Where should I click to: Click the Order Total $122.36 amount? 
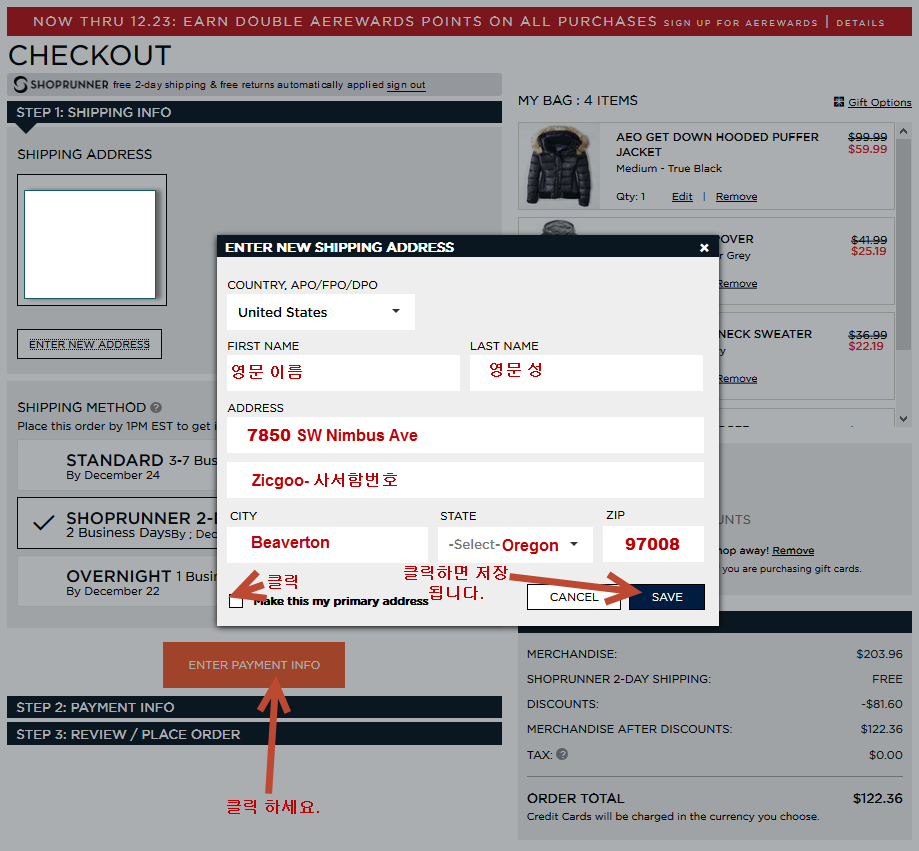[x=877, y=798]
